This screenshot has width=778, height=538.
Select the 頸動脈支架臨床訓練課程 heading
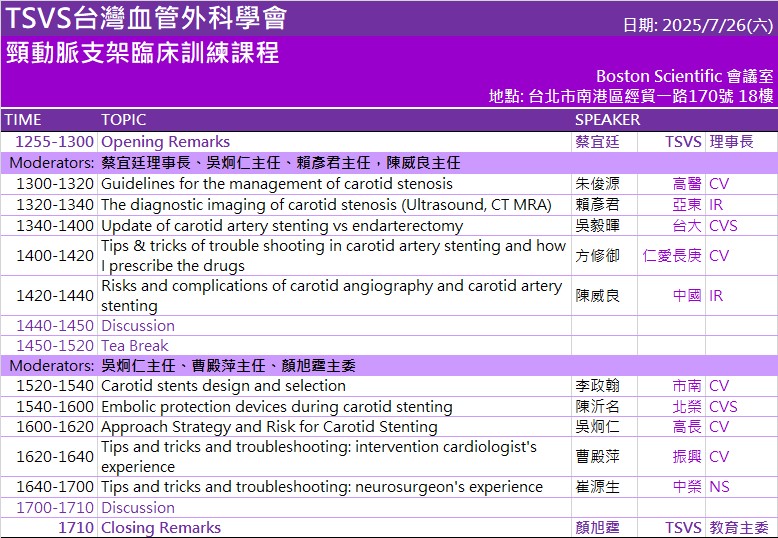tap(143, 53)
